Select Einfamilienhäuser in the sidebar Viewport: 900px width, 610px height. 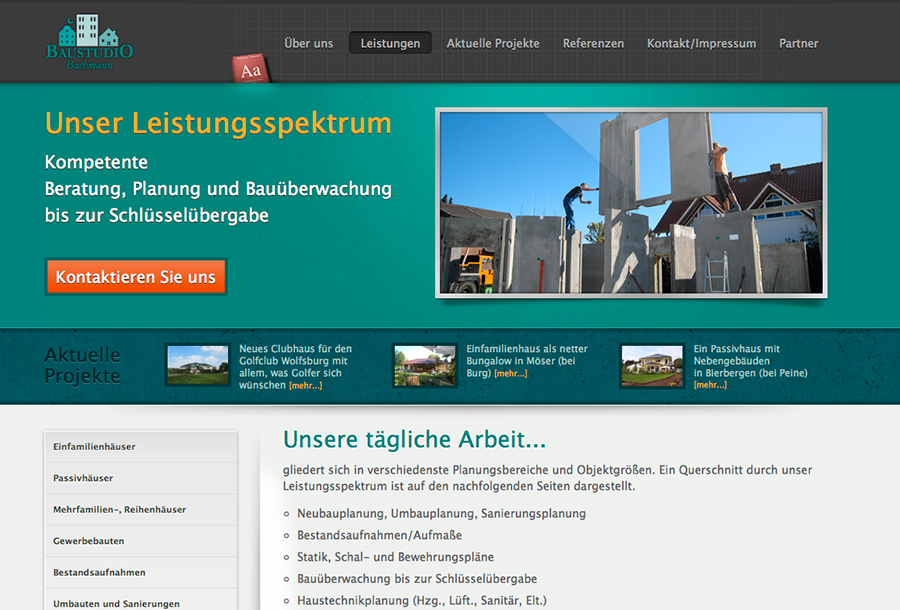(x=140, y=447)
